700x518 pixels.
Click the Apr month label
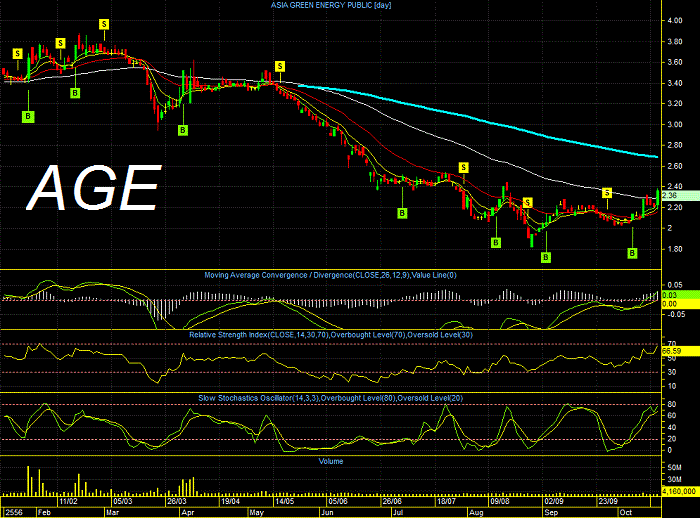(188, 512)
